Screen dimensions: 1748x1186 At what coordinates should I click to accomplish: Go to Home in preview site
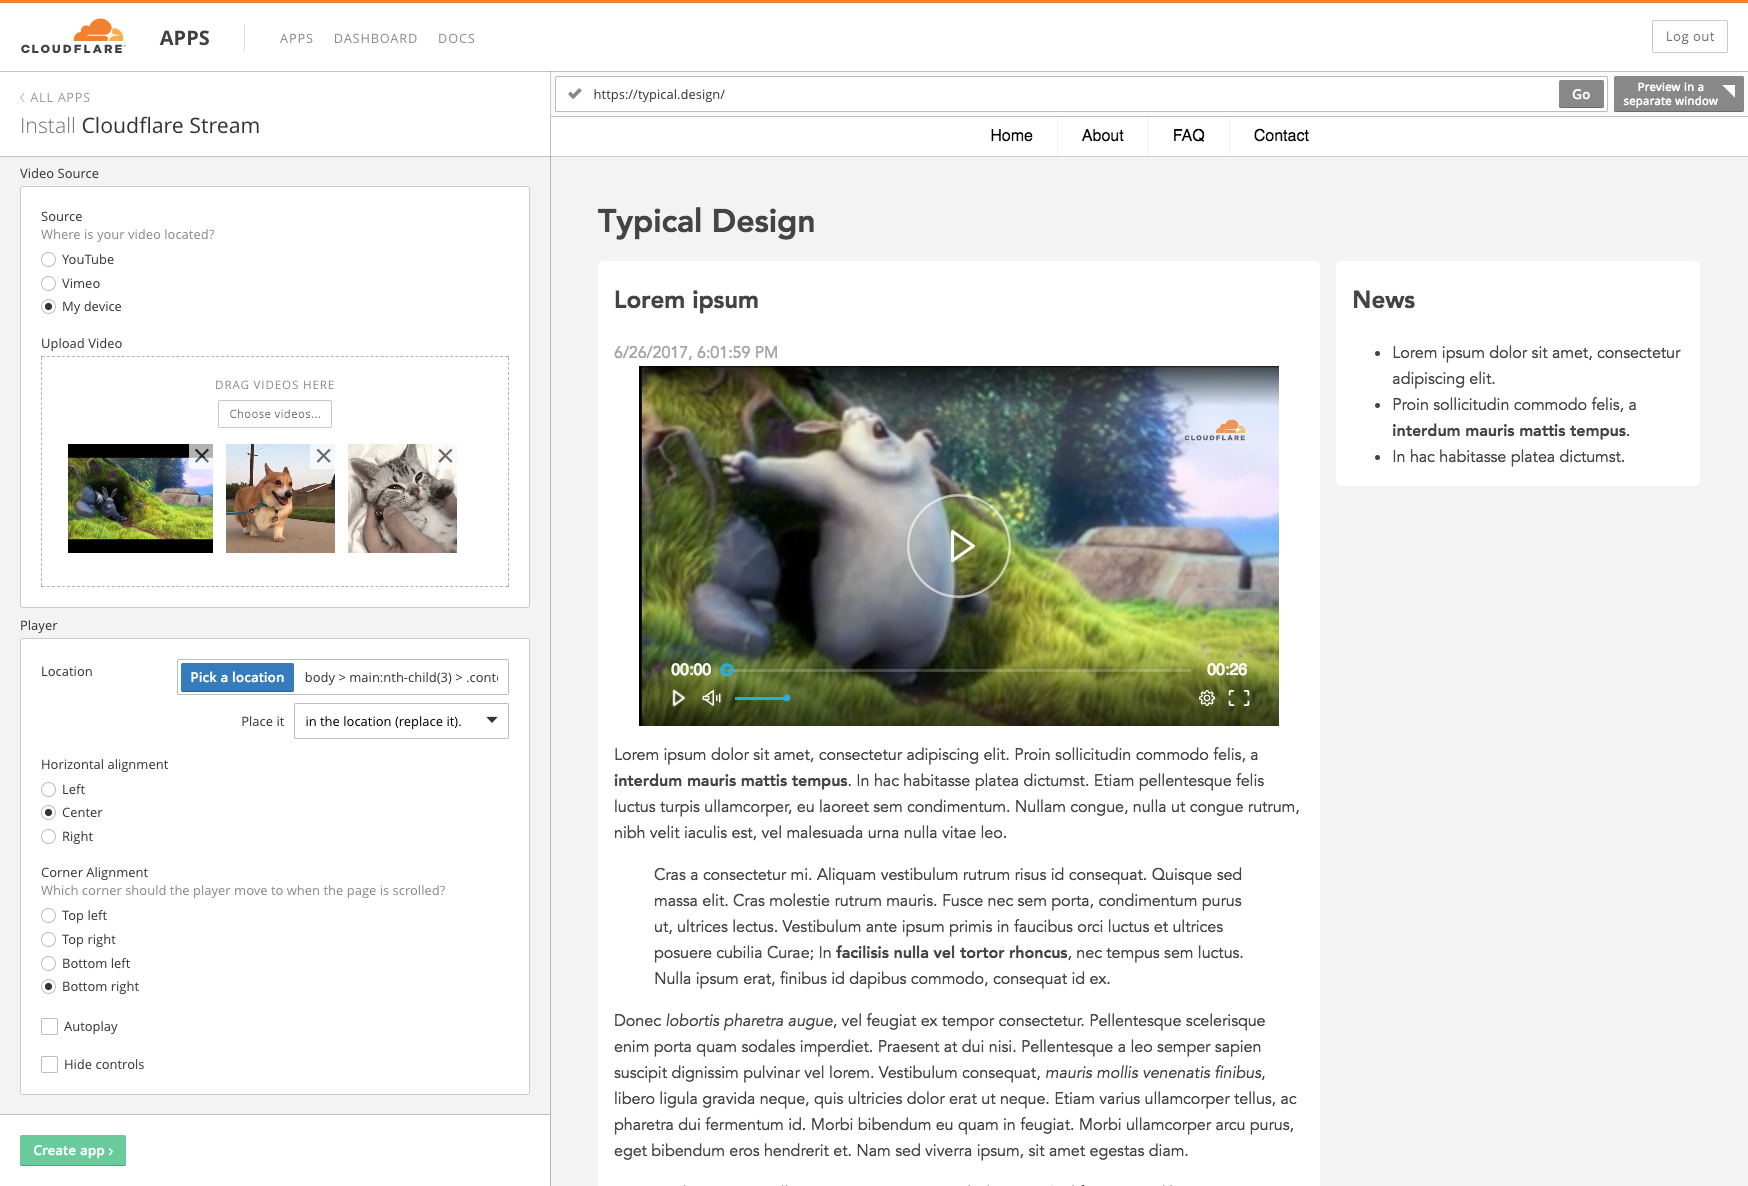[1011, 135]
